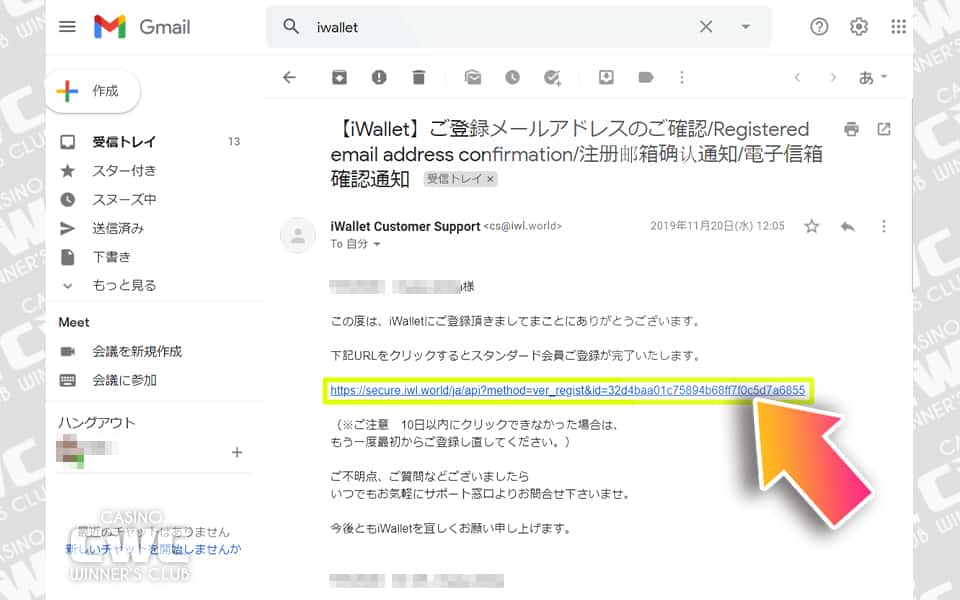Reply to the iWallet email

coord(847,226)
